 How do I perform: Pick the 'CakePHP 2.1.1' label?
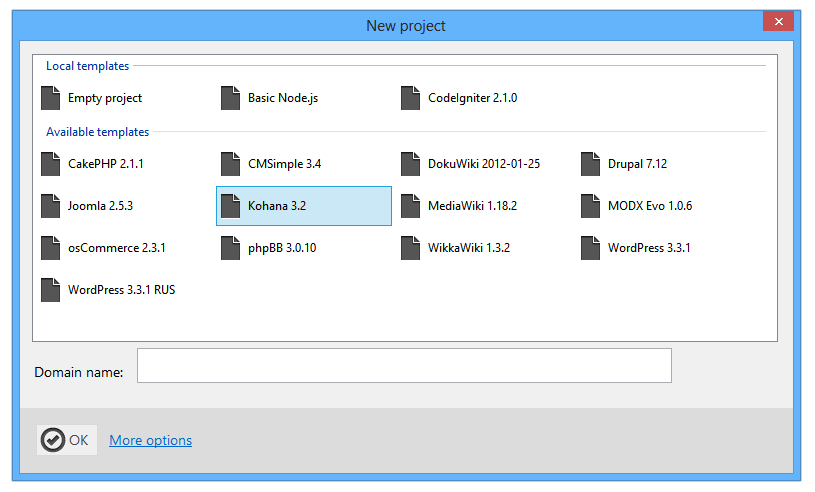pyautogui.click(x=106, y=164)
